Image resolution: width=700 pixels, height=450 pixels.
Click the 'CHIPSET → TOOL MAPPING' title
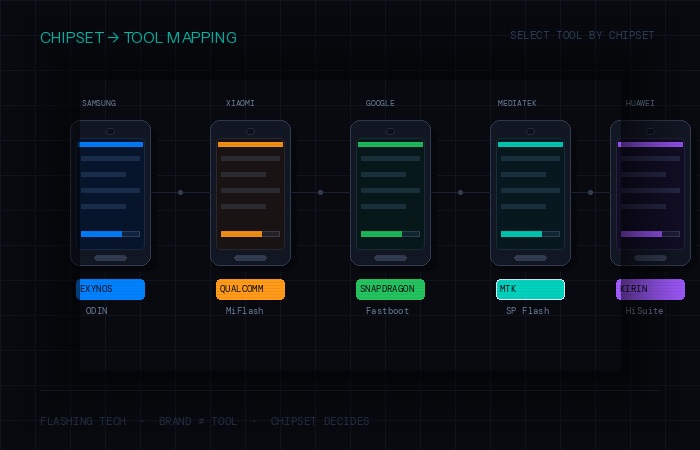[x=138, y=38]
